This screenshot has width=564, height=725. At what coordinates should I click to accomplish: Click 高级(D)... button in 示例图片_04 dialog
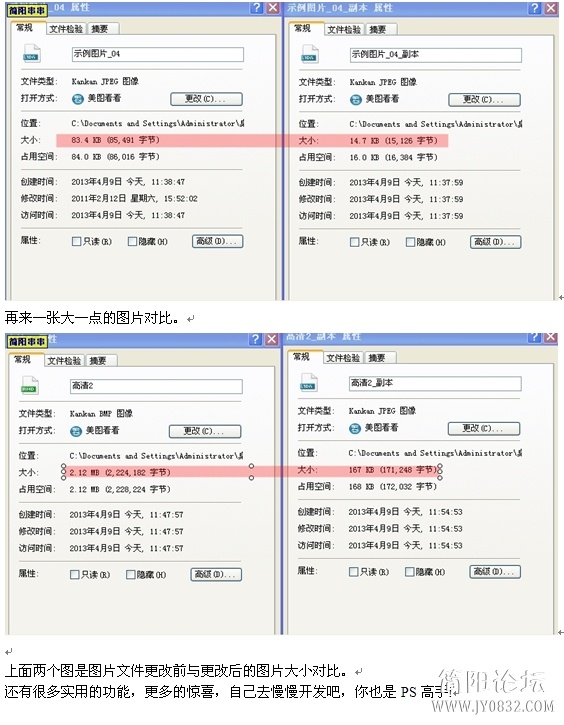click(x=217, y=241)
